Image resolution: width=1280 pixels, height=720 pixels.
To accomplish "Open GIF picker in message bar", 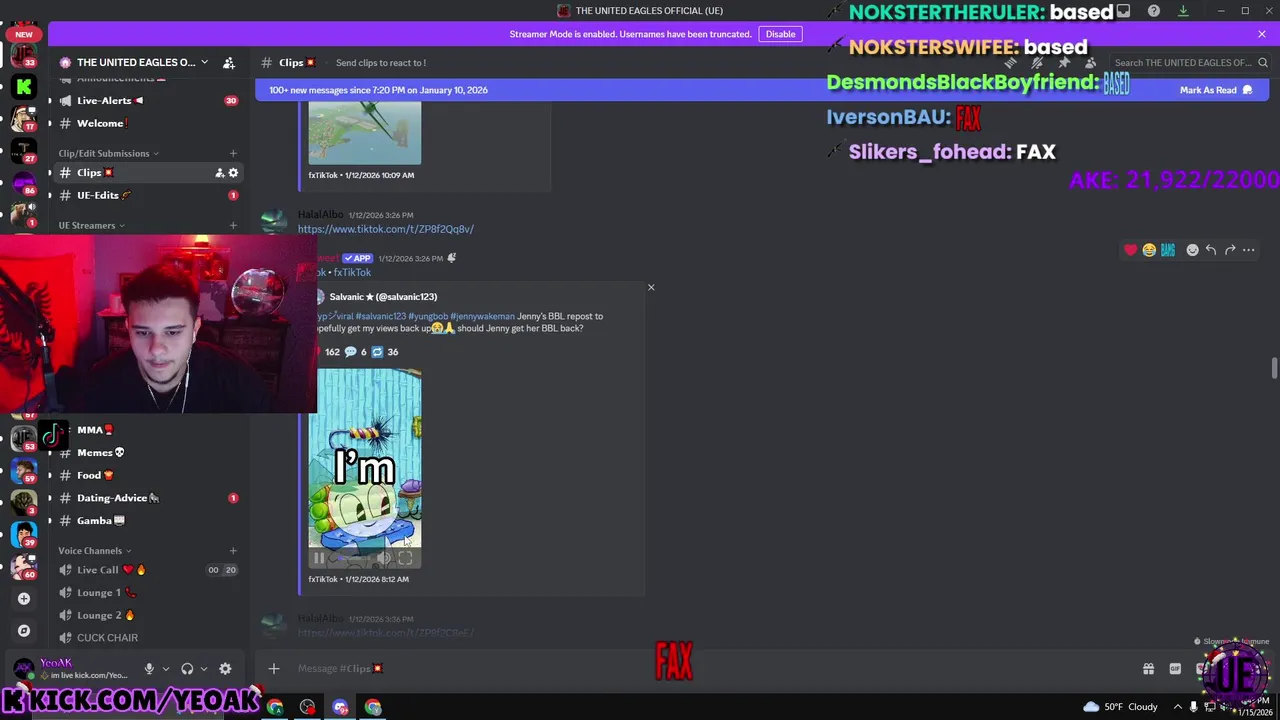I will 1175,669.
